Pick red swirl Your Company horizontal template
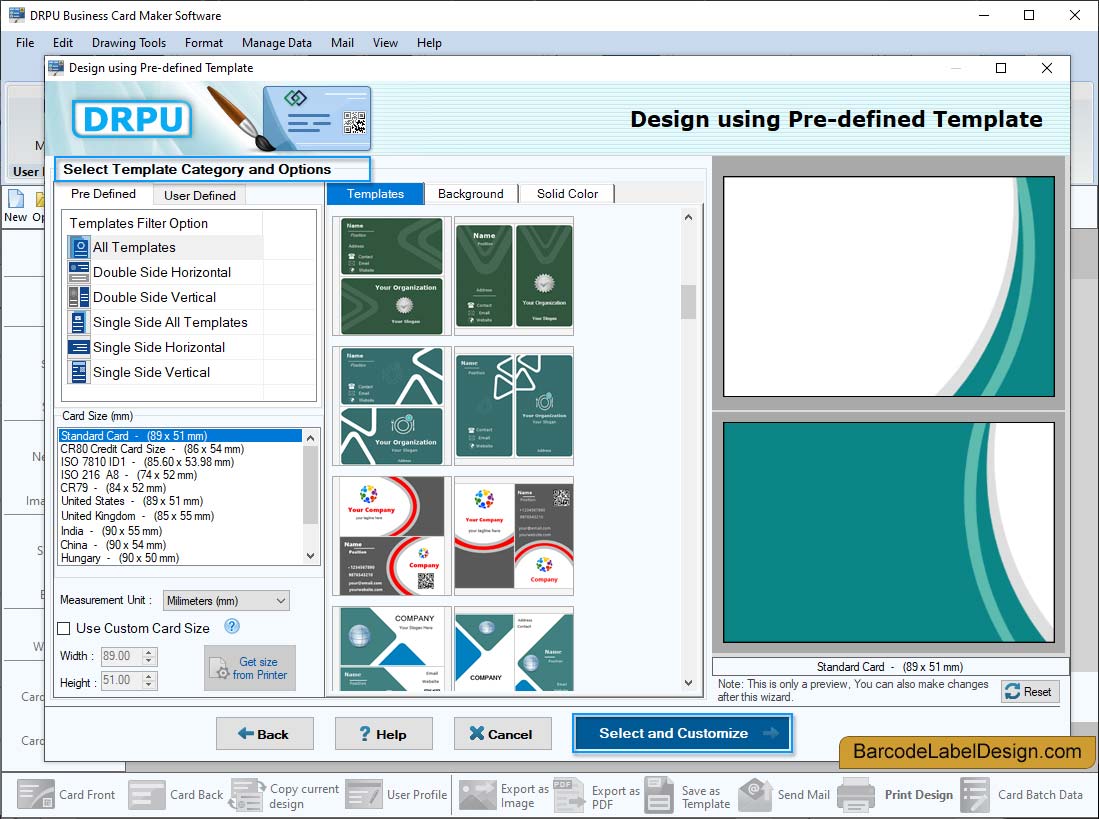This screenshot has width=1099, height=819. tap(392, 536)
